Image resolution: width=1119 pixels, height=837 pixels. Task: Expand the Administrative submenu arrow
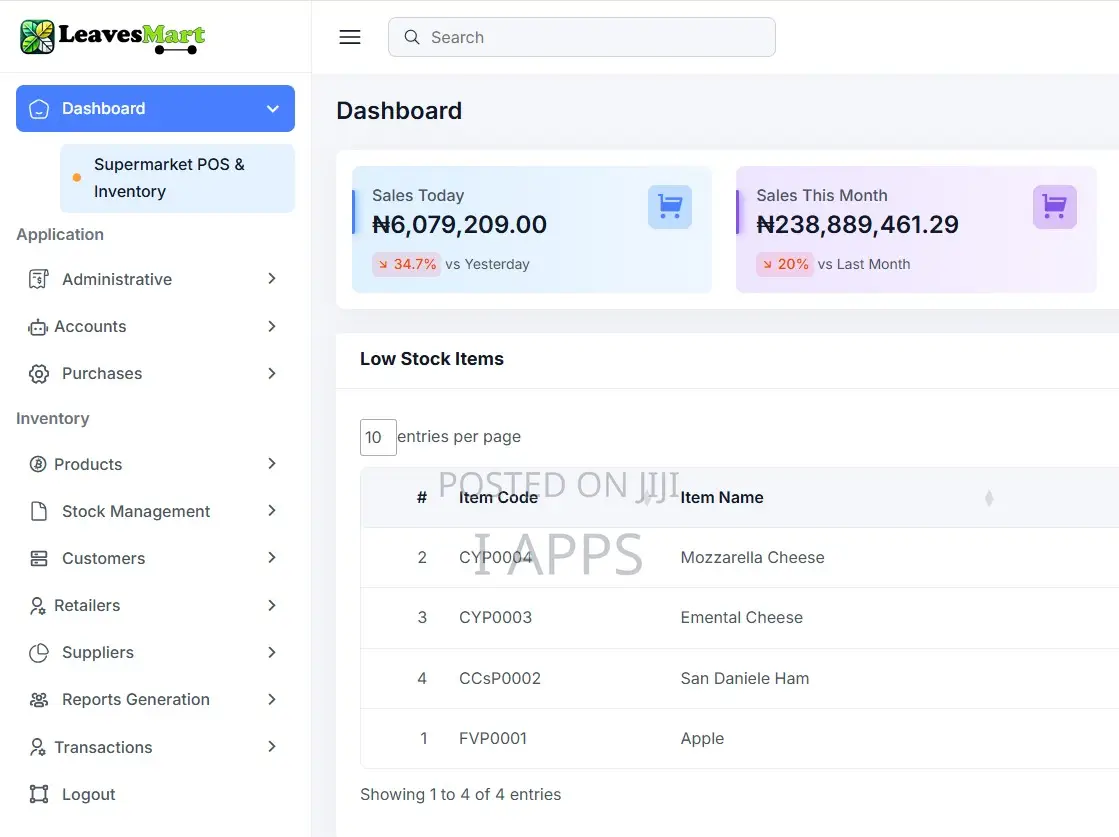click(x=272, y=278)
